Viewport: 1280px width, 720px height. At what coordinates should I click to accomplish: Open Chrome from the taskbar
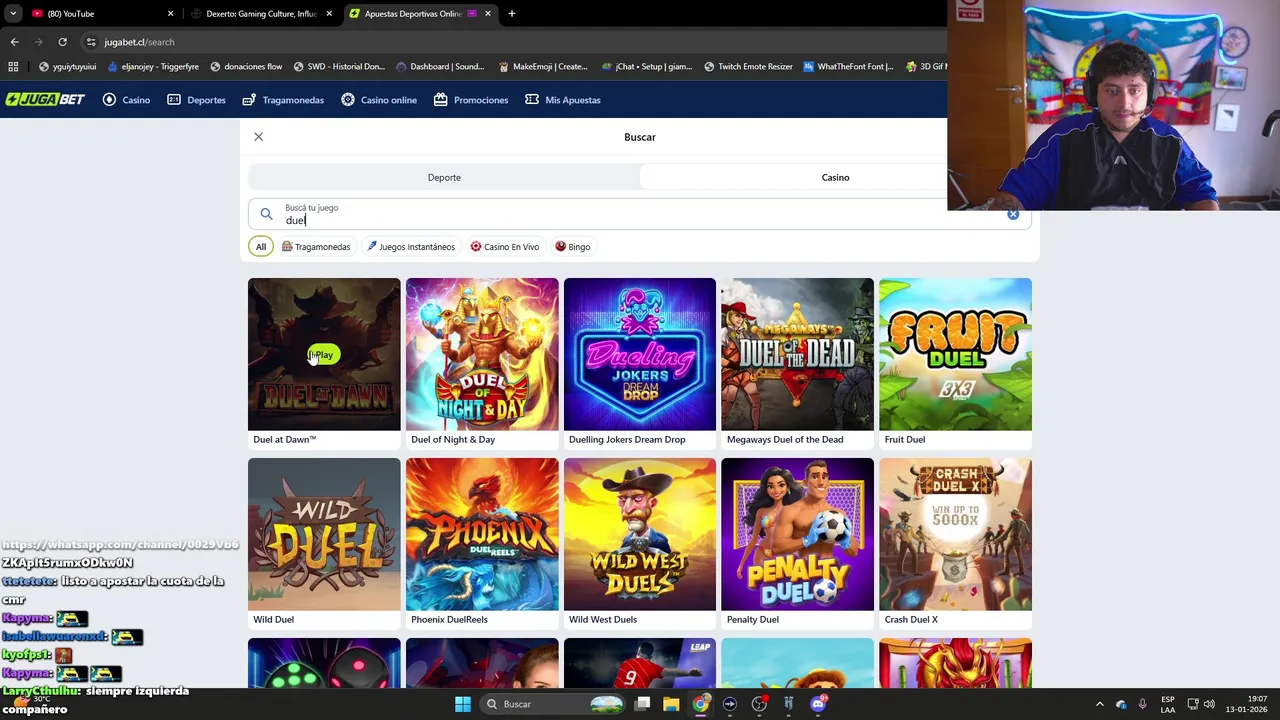pyautogui.click(x=700, y=704)
